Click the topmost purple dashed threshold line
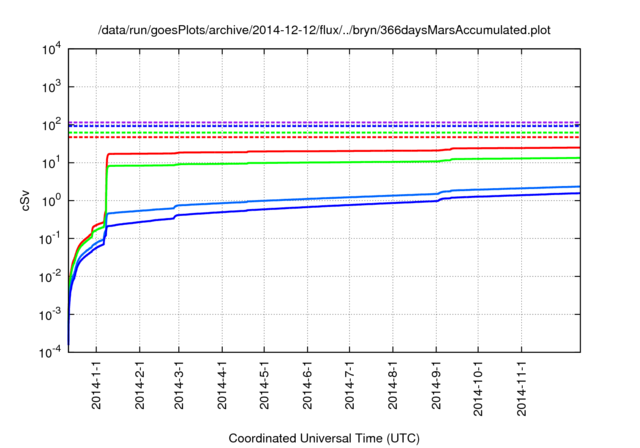 pyautogui.click(x=350, y=122)
